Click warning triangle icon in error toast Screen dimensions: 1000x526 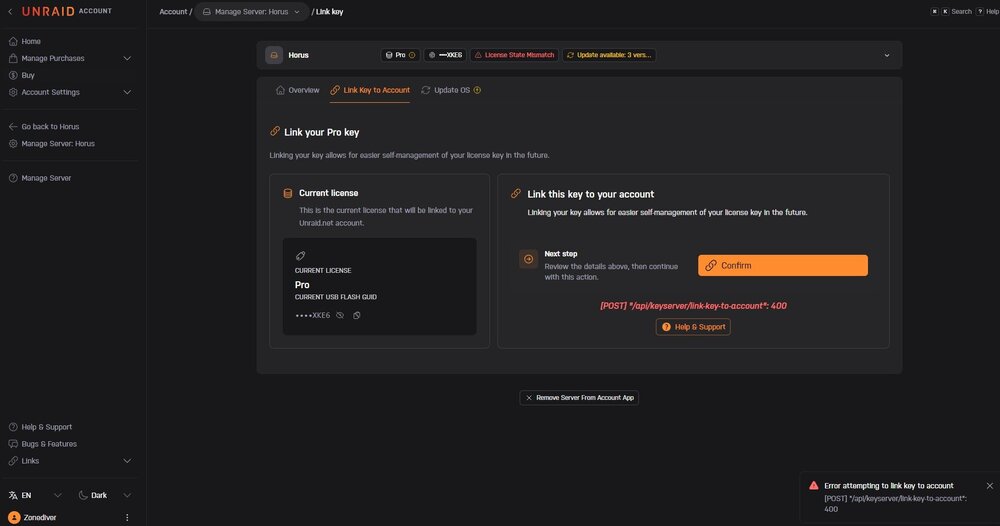(814, 486)
